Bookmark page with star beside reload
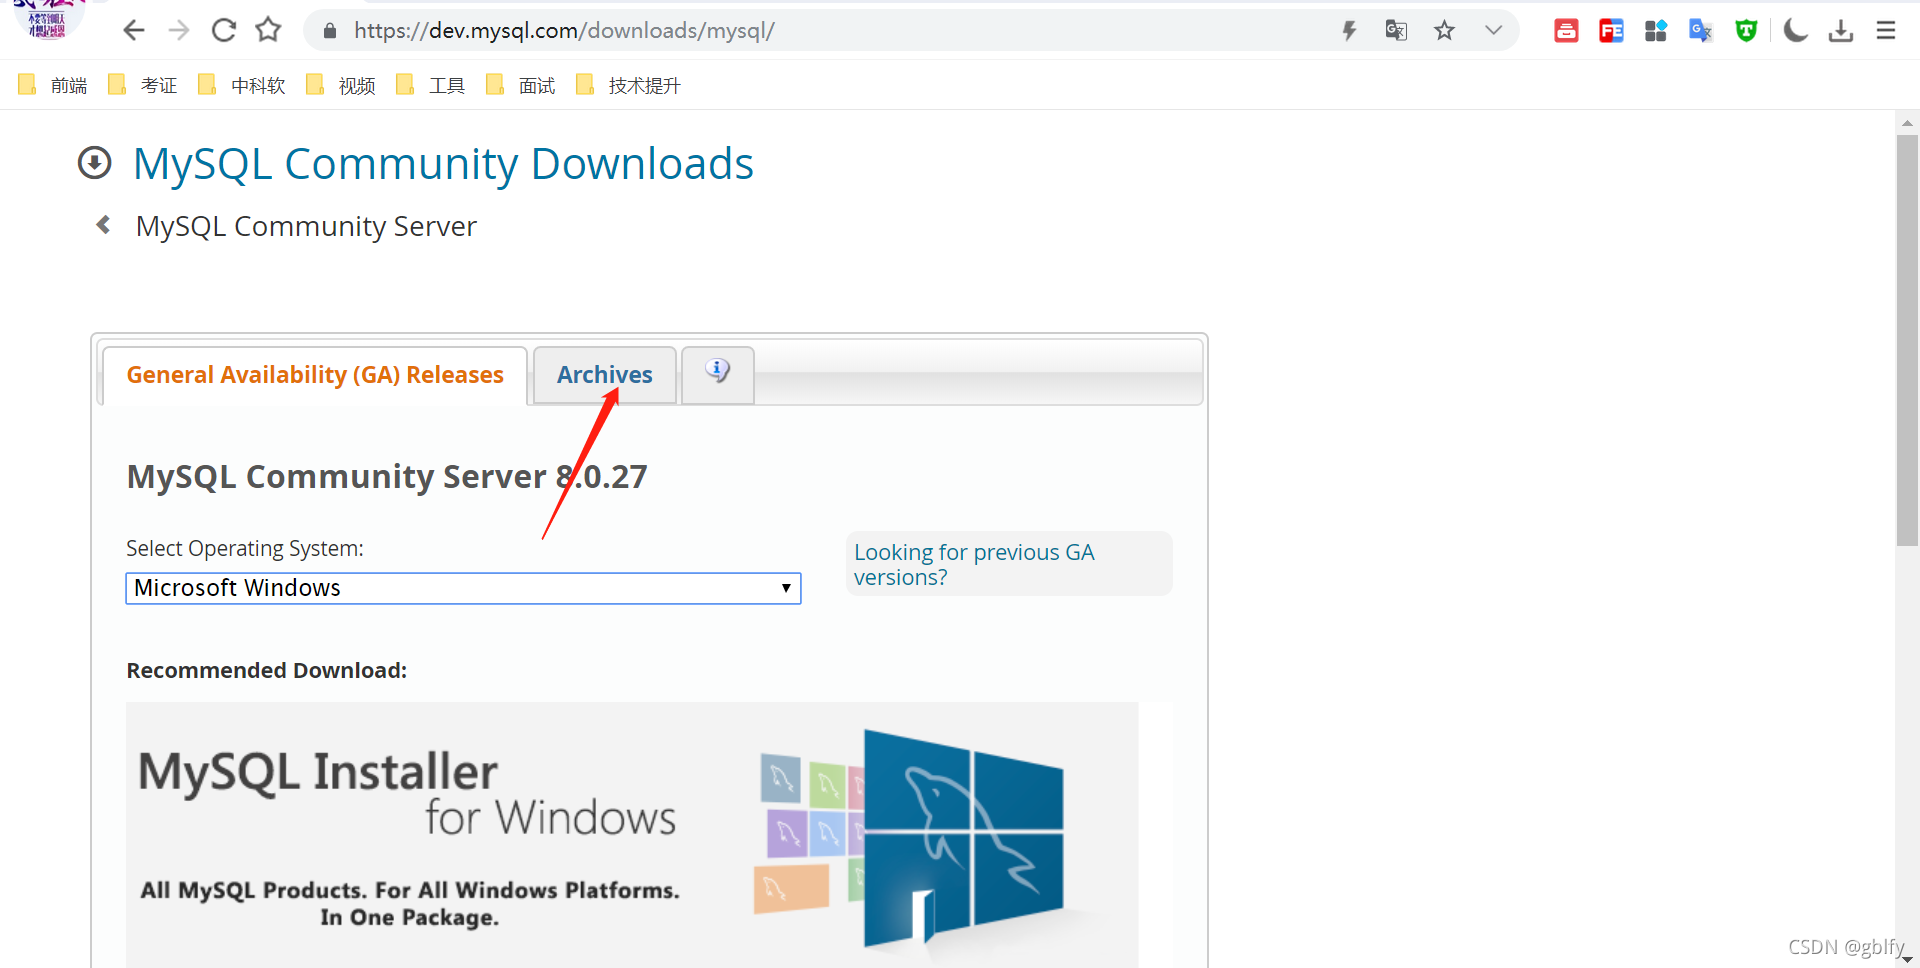The height and width of the screenshot is (968, 1920). click(268, 30)
